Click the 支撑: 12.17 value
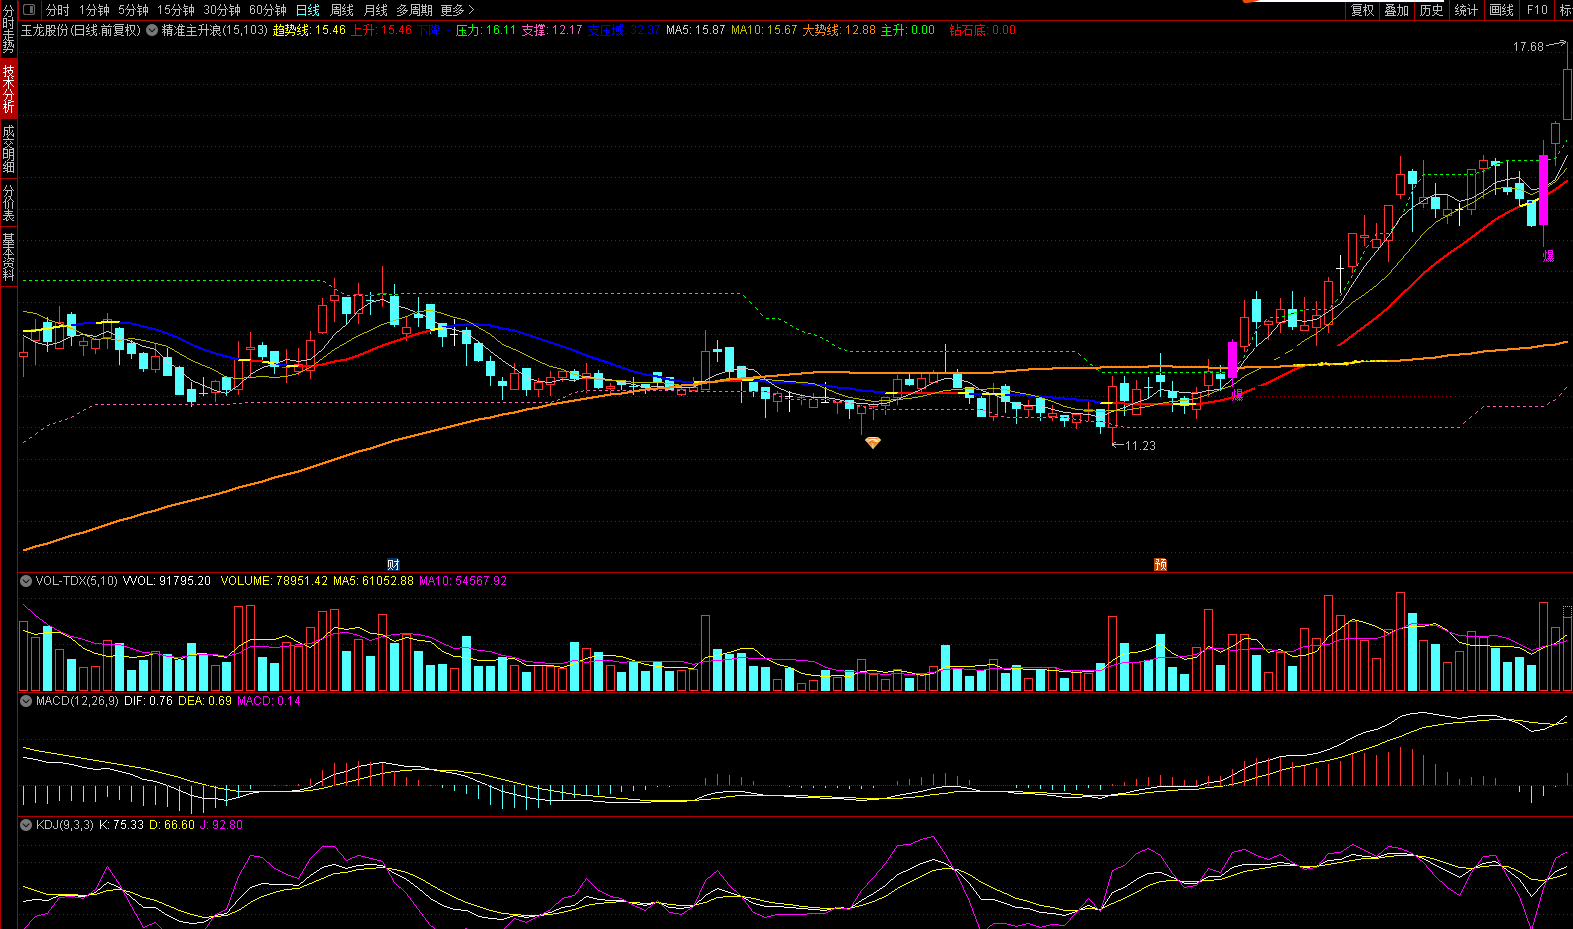The image size is (1573, 929). pos(552,30)
